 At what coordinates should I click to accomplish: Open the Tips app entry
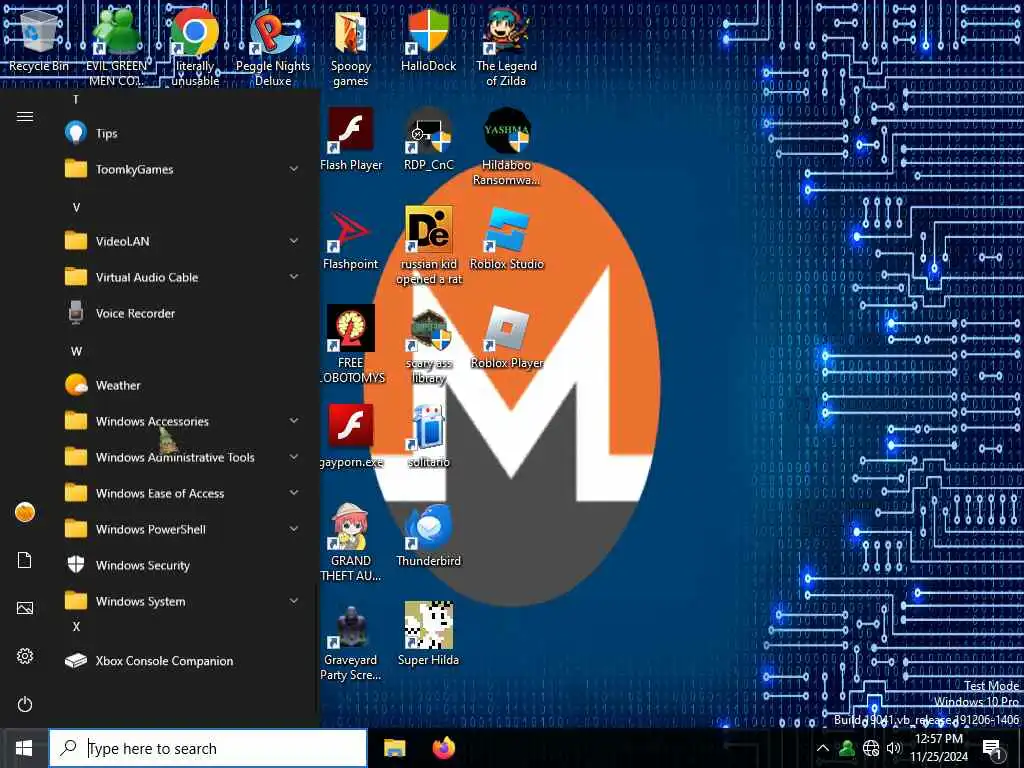coord(183,133)
